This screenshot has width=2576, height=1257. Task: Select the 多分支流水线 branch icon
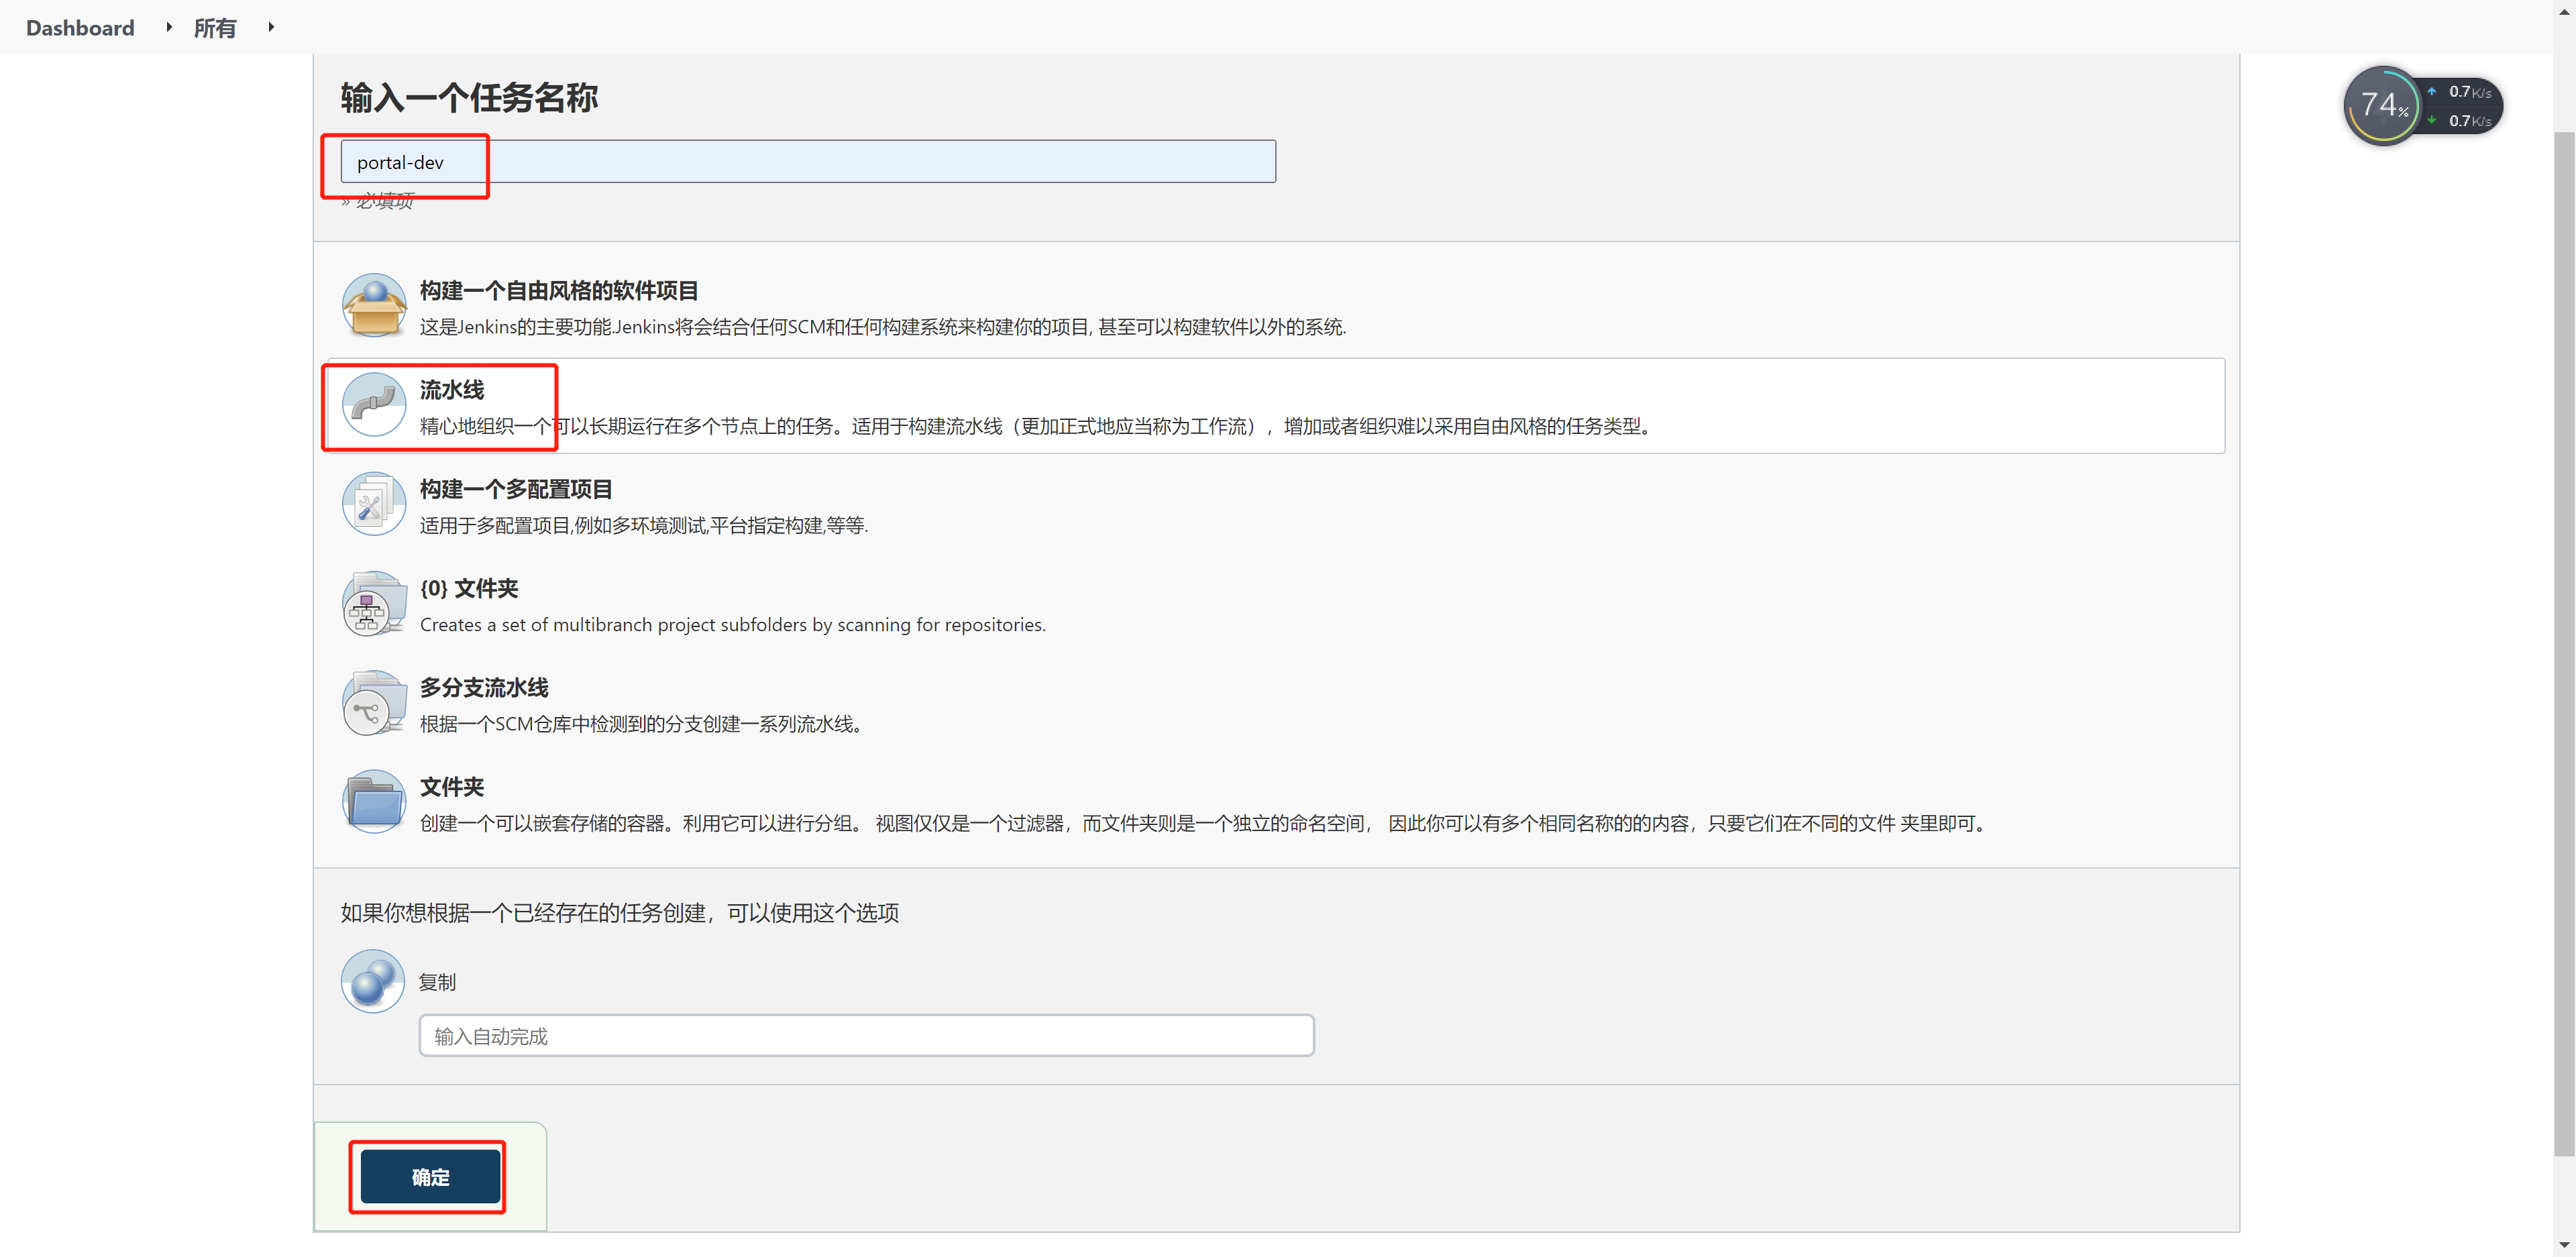pos(373,702)
